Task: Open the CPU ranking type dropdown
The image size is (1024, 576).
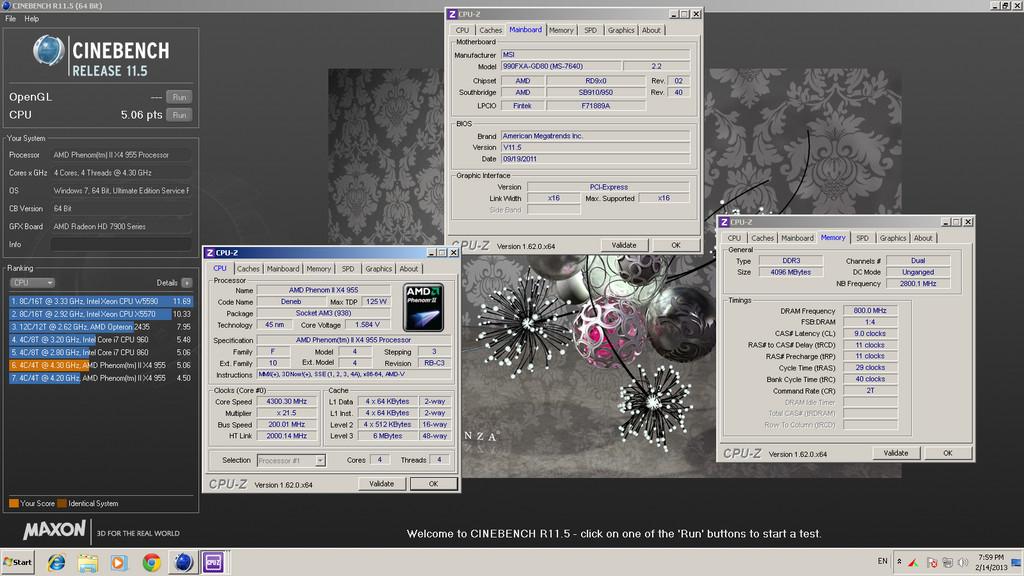Action: (32, 283)
